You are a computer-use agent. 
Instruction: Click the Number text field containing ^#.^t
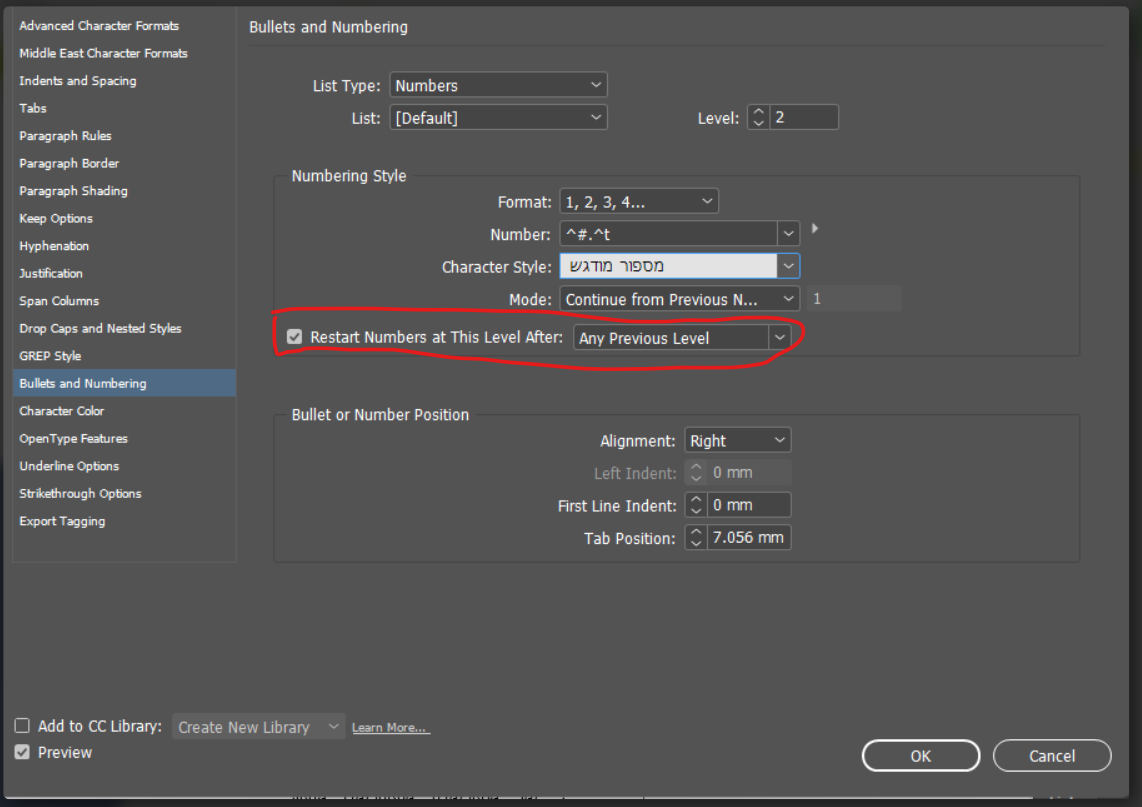668,235
